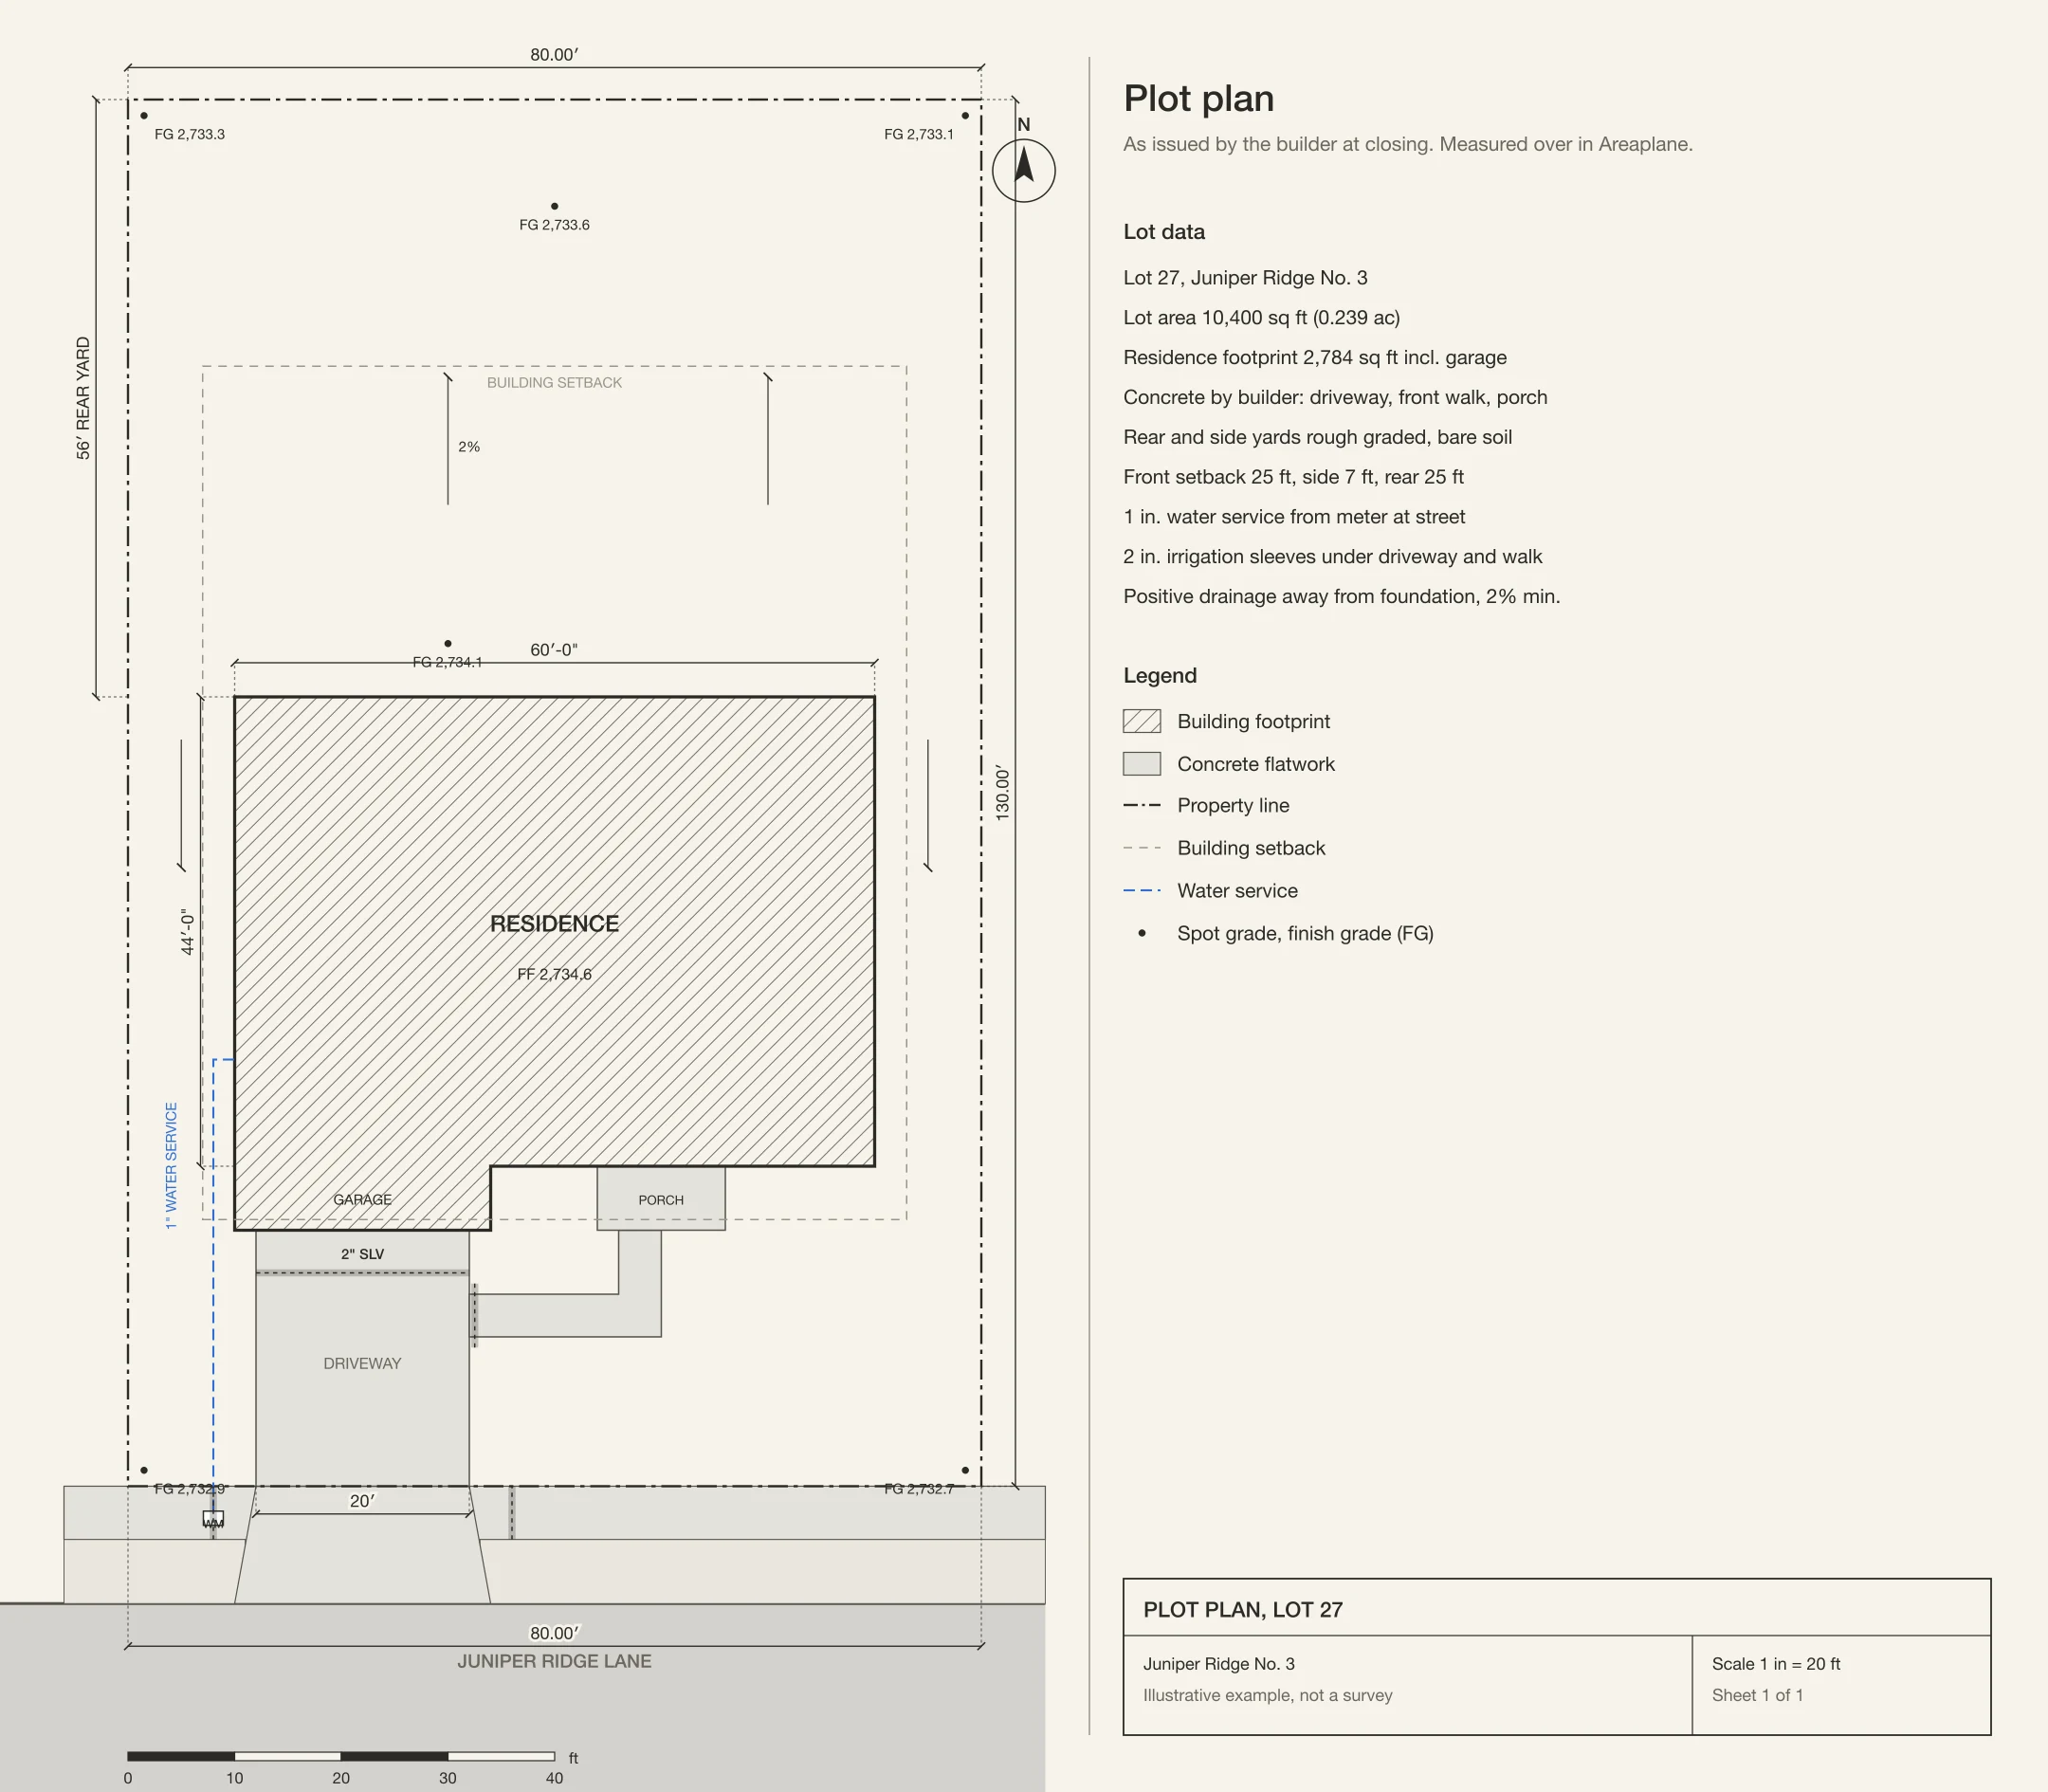Select the GARAGE label

pos(362,1199)
